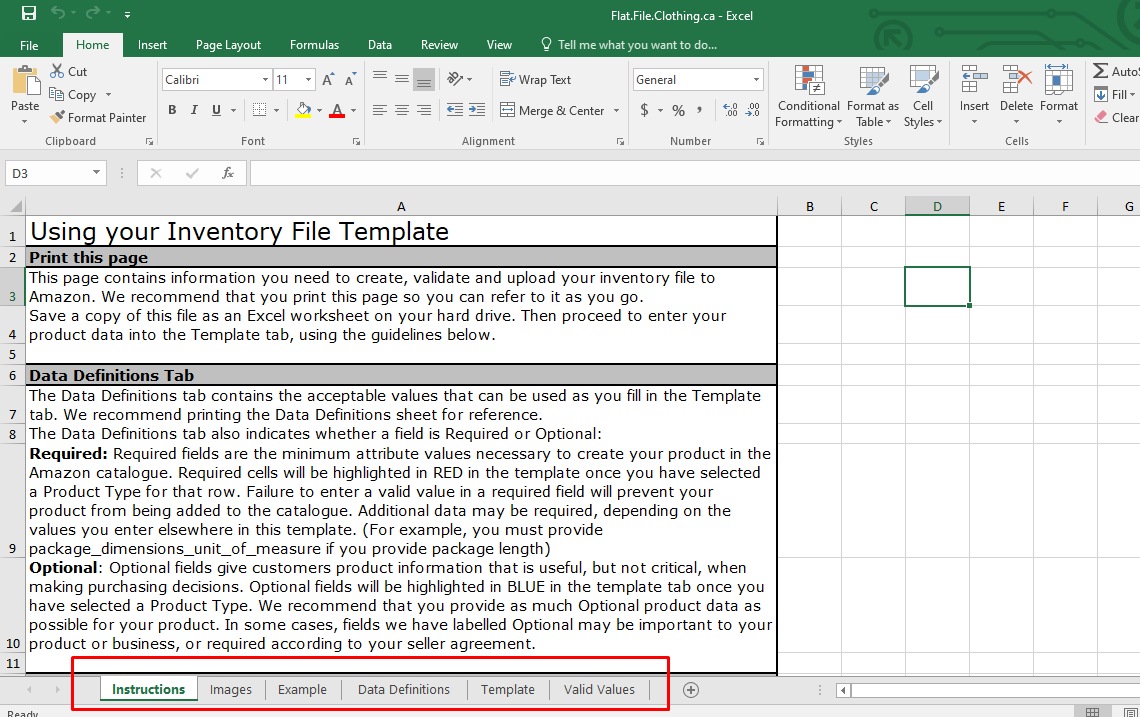Add a new sheet with plus icon
The height and width of the screenshot is (717, 1140).
coord(690,689)
